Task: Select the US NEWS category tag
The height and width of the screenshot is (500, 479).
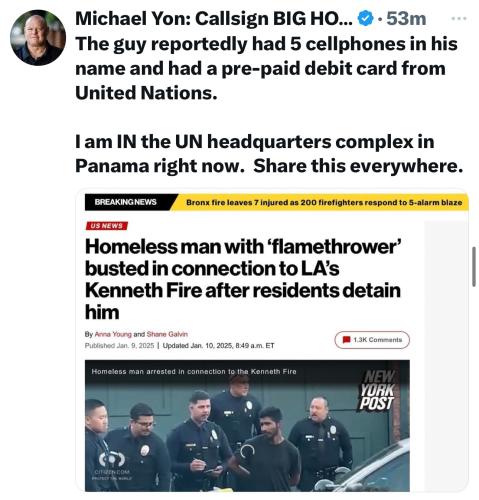Action: point(107,226)
